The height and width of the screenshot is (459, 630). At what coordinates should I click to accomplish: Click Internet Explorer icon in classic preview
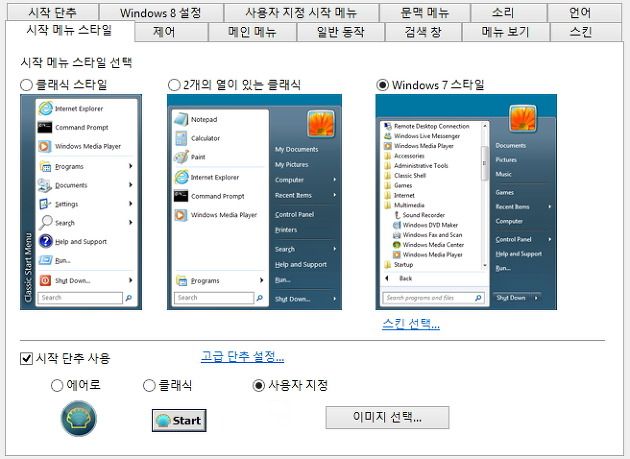[x=45, y=108]
